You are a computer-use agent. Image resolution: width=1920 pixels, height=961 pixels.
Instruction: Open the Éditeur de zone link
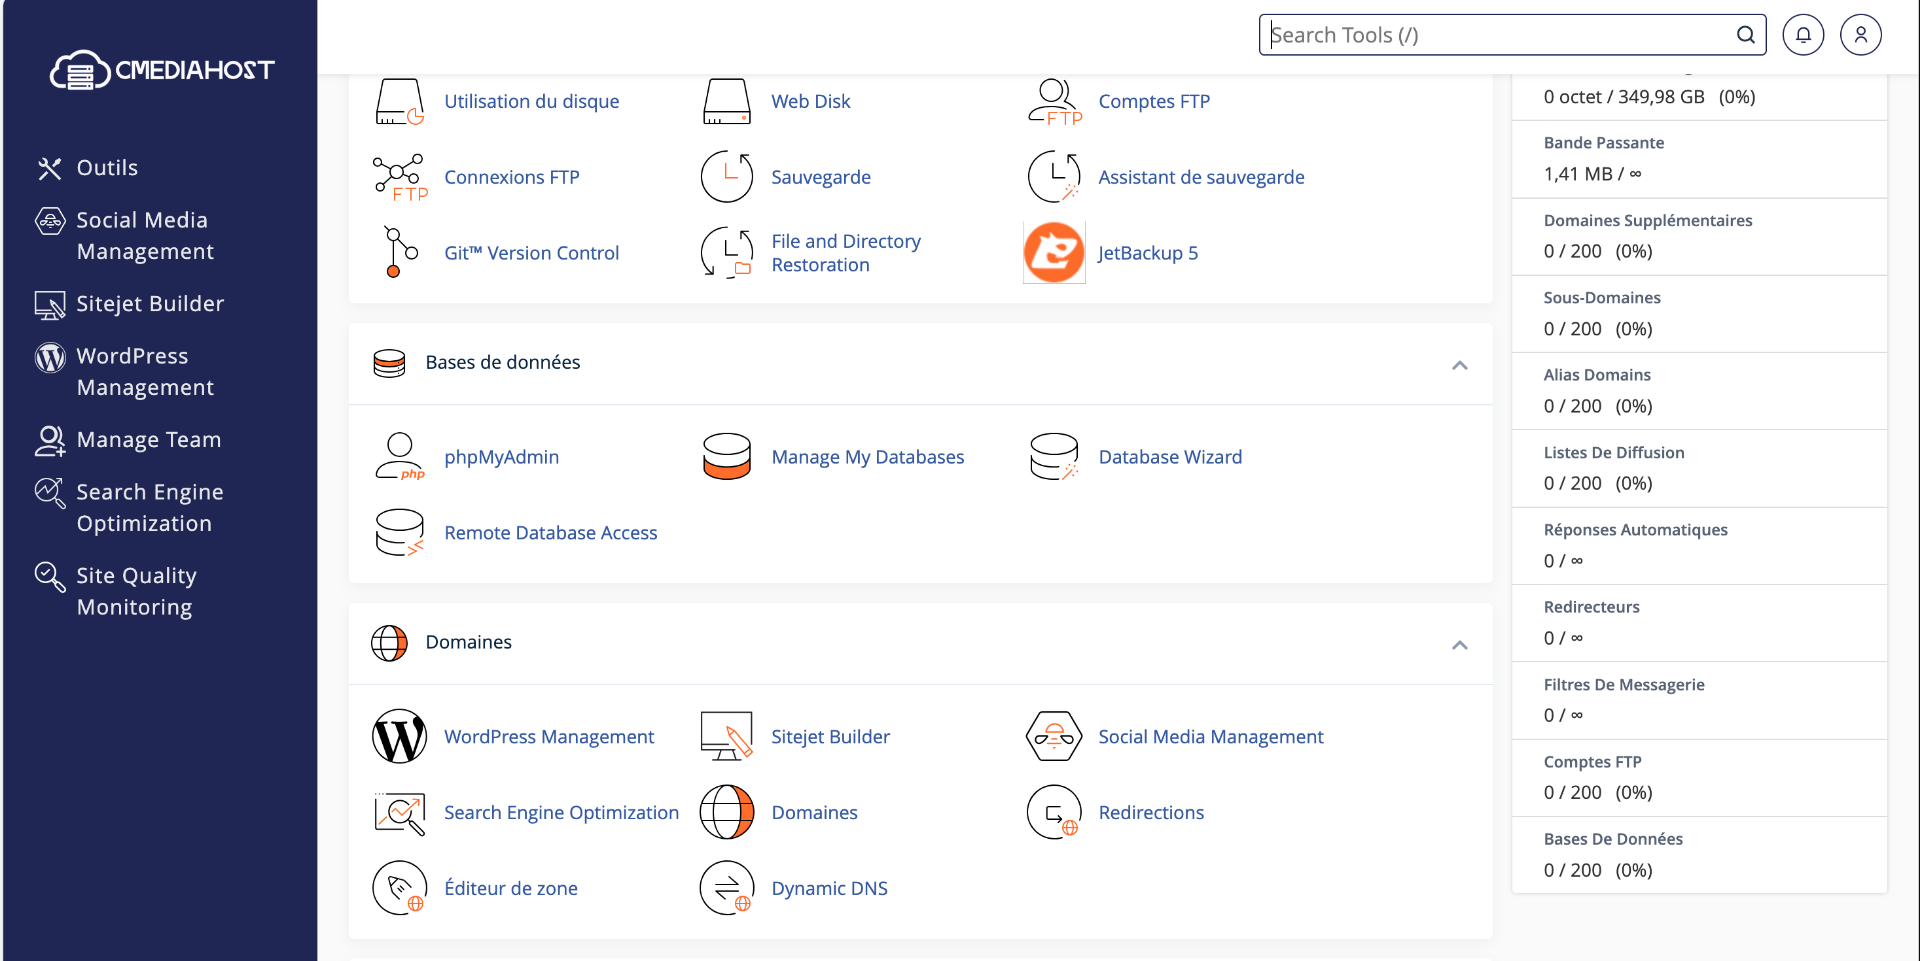(511, 888)
